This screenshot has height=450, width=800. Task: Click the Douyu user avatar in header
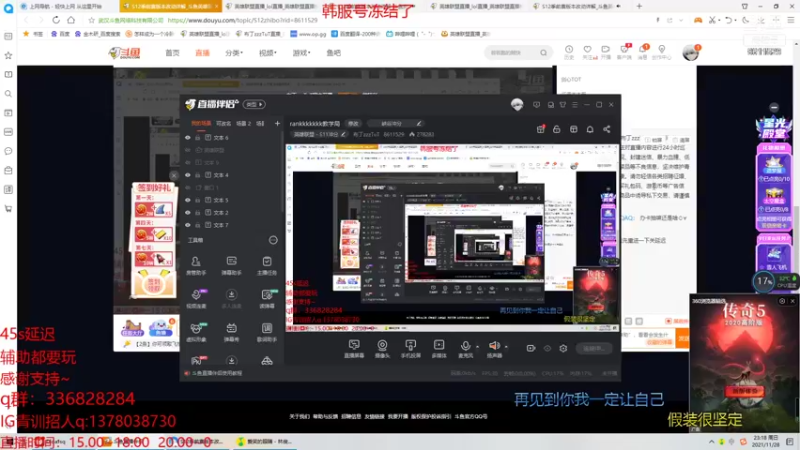coord(690,53)
